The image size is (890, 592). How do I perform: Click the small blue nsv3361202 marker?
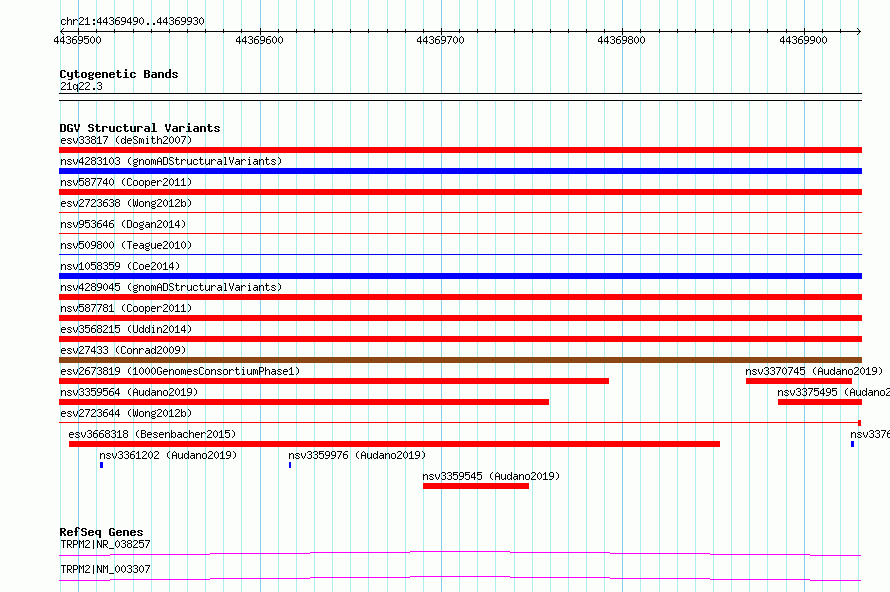102,465
